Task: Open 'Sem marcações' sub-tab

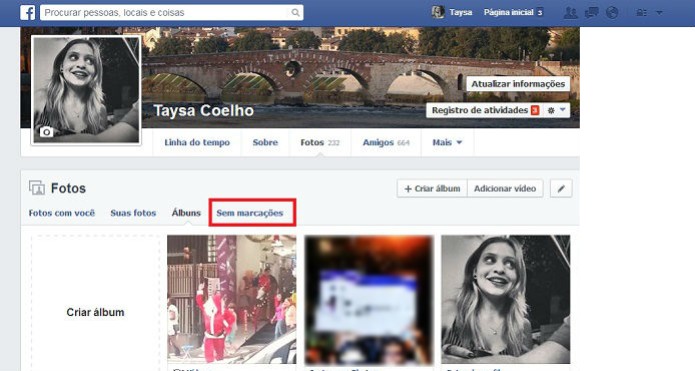Action: [x=250, y=213]
